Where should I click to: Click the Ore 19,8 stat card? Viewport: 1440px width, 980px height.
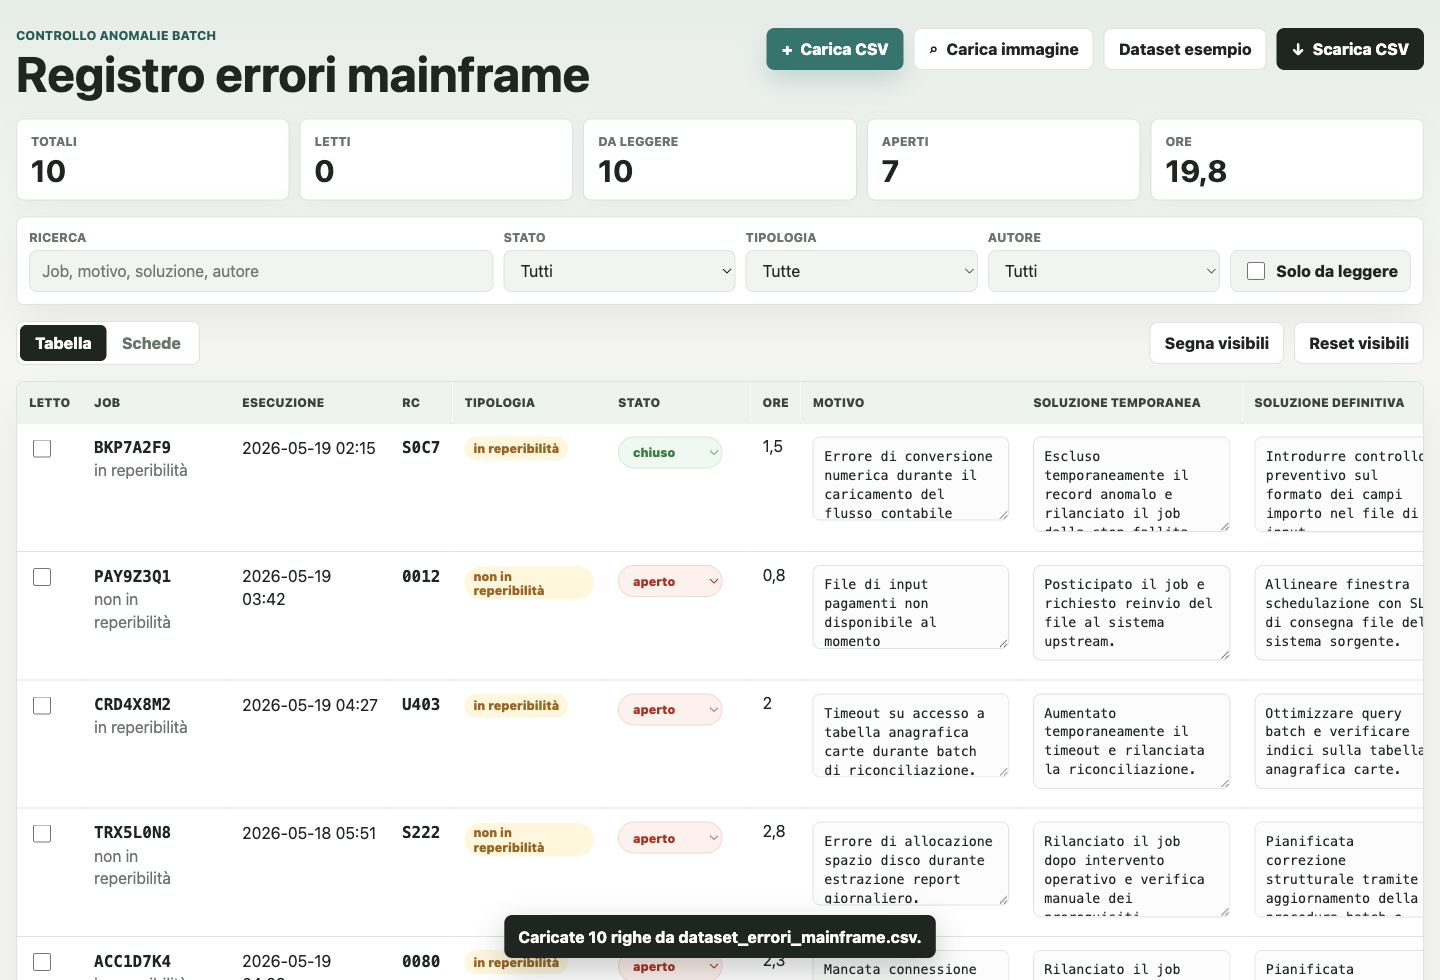tap(1287, 160)
